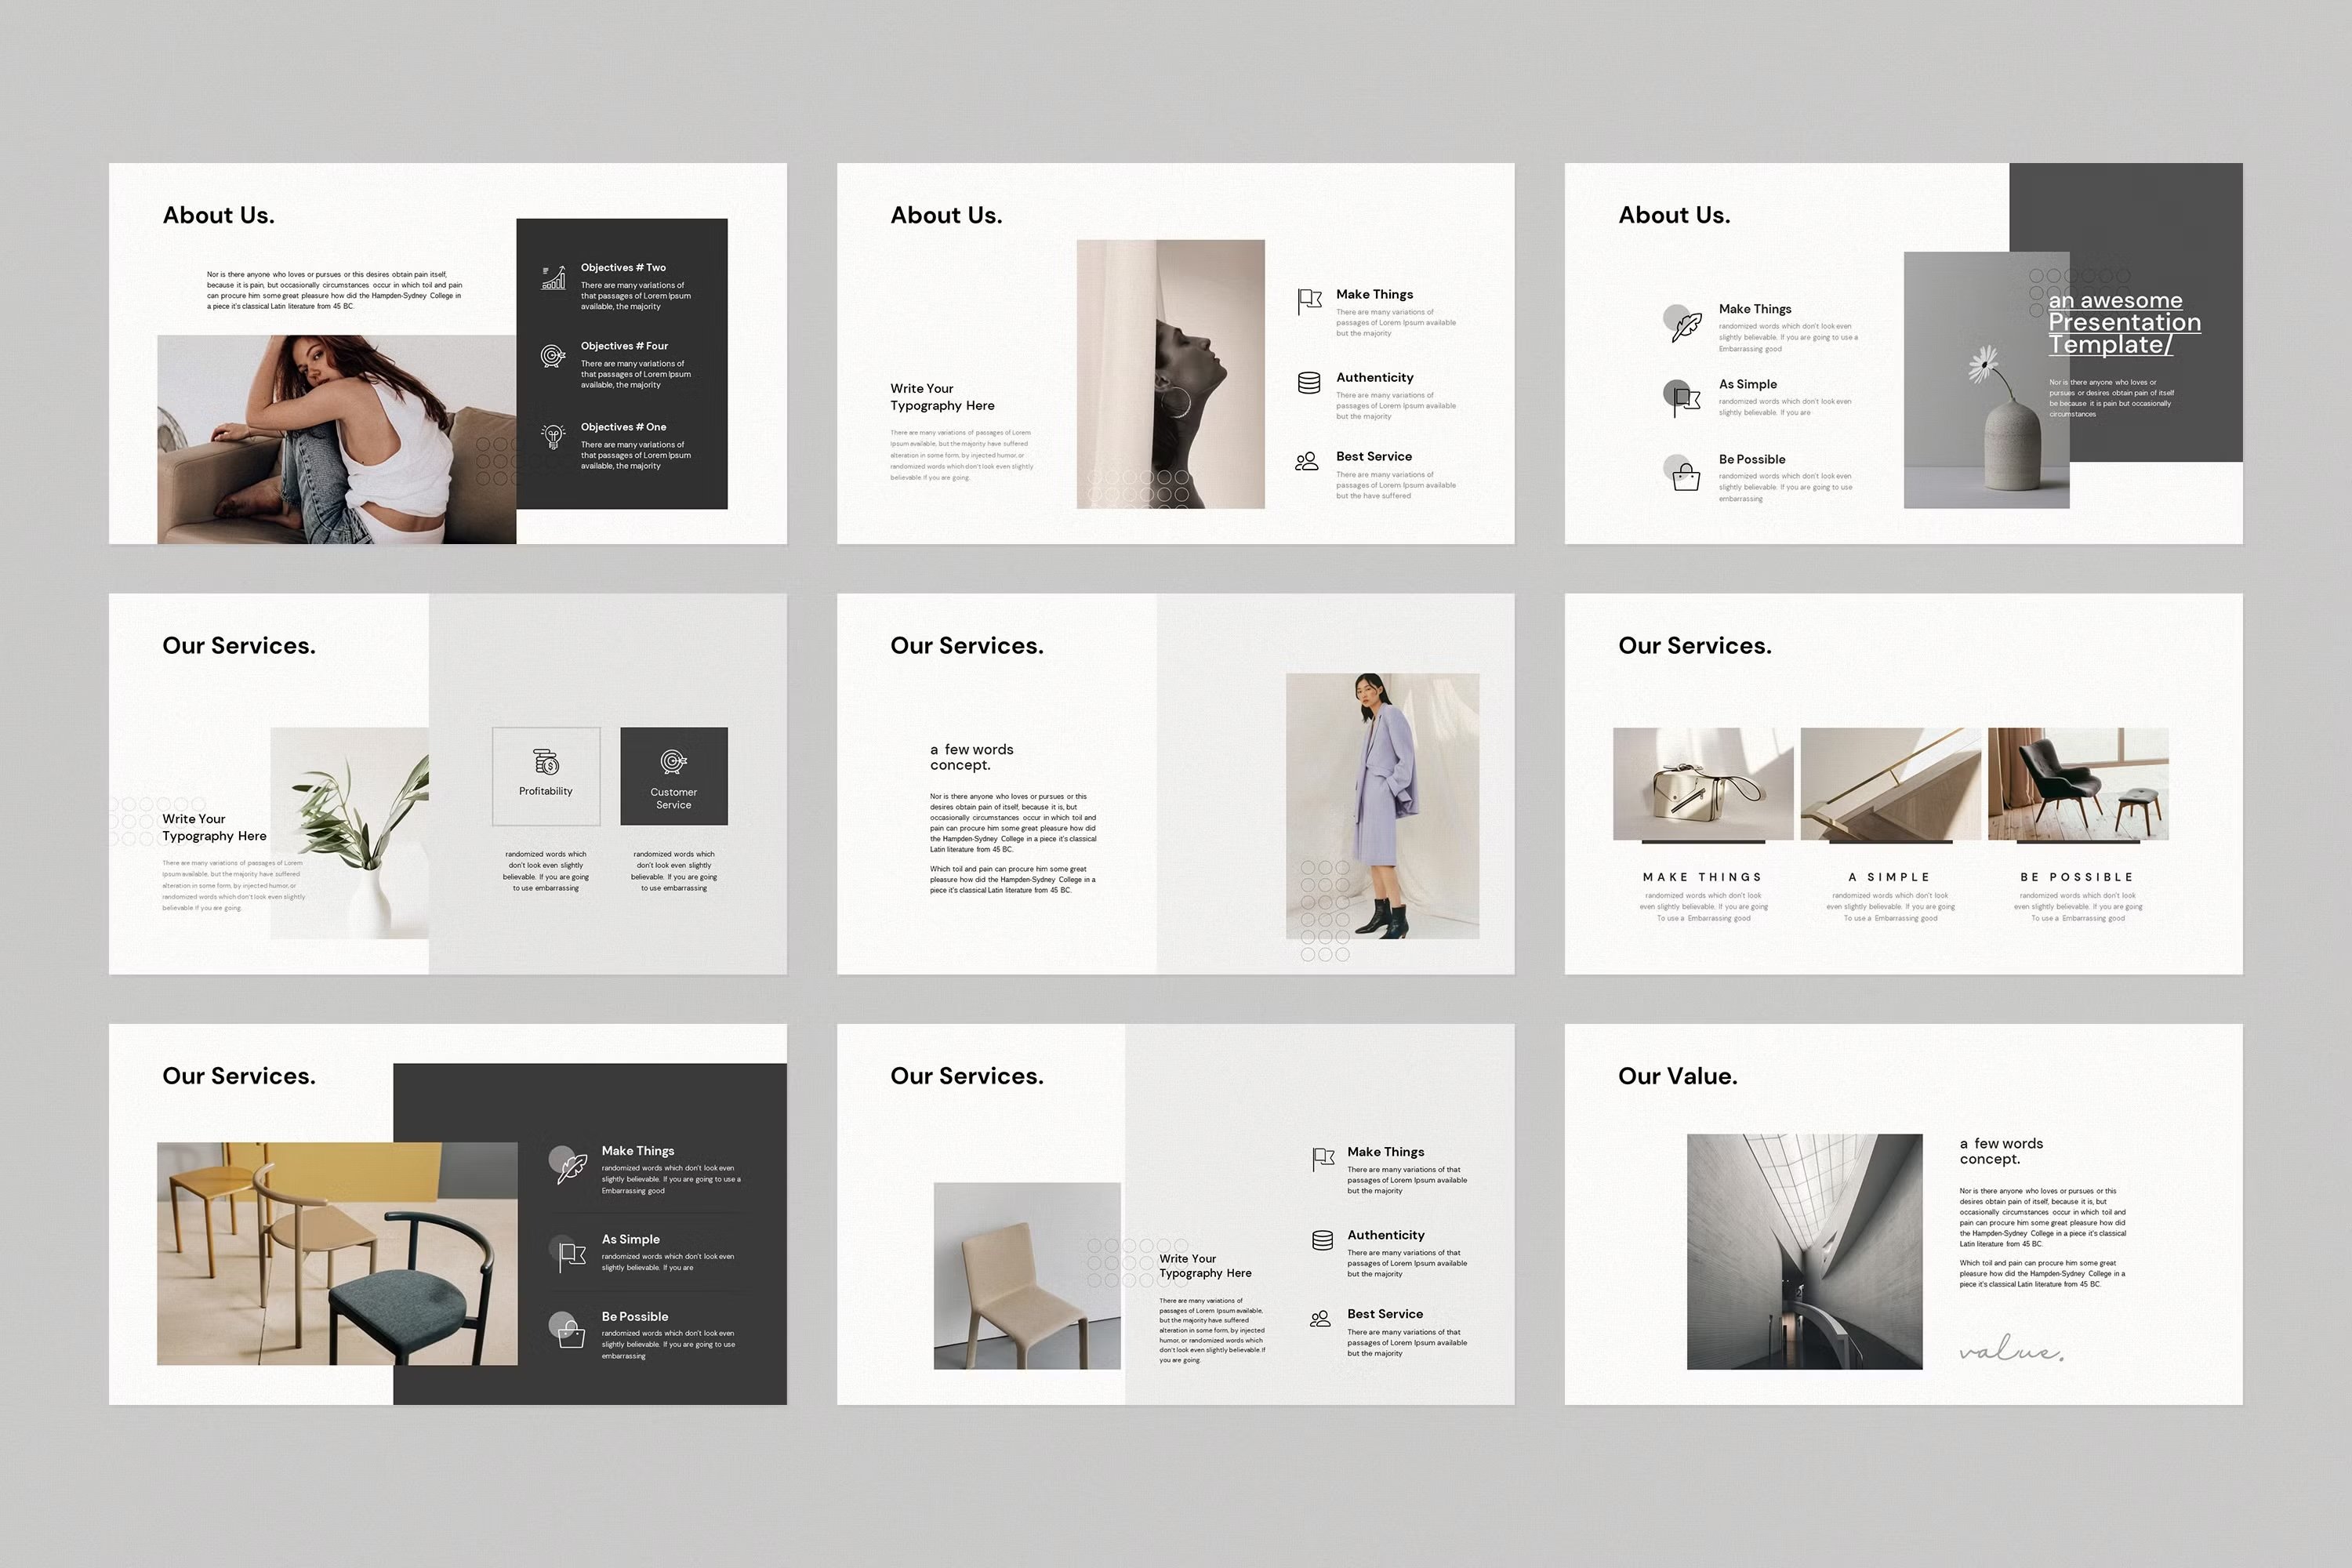Click the bag icon in the dark chairs slide panel
Image resolution: width=2352 pixels, height=1568 pixels.
[x=571, y=1334]
